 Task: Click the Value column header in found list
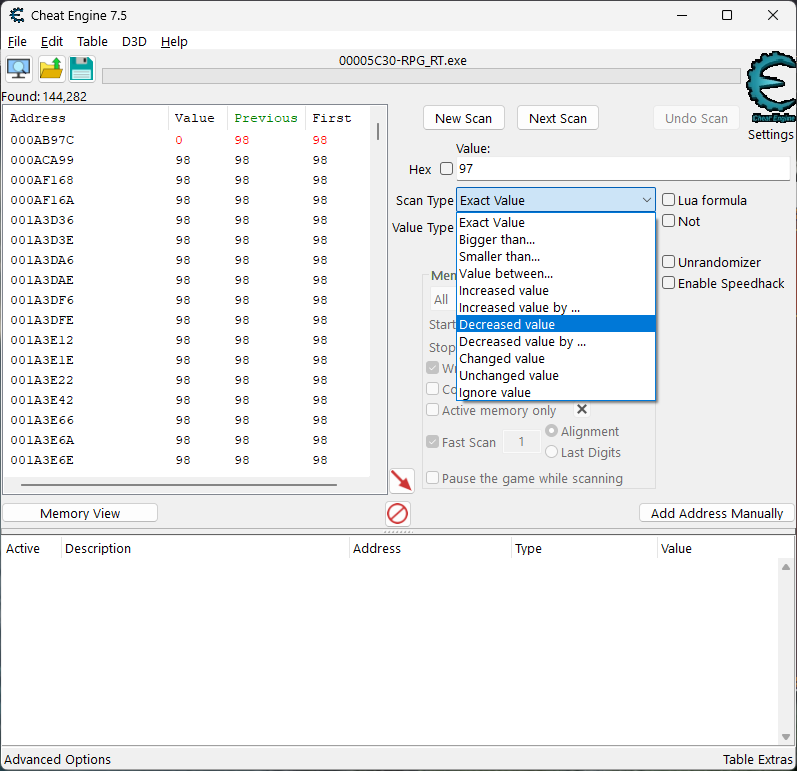[x=198, y=118]
